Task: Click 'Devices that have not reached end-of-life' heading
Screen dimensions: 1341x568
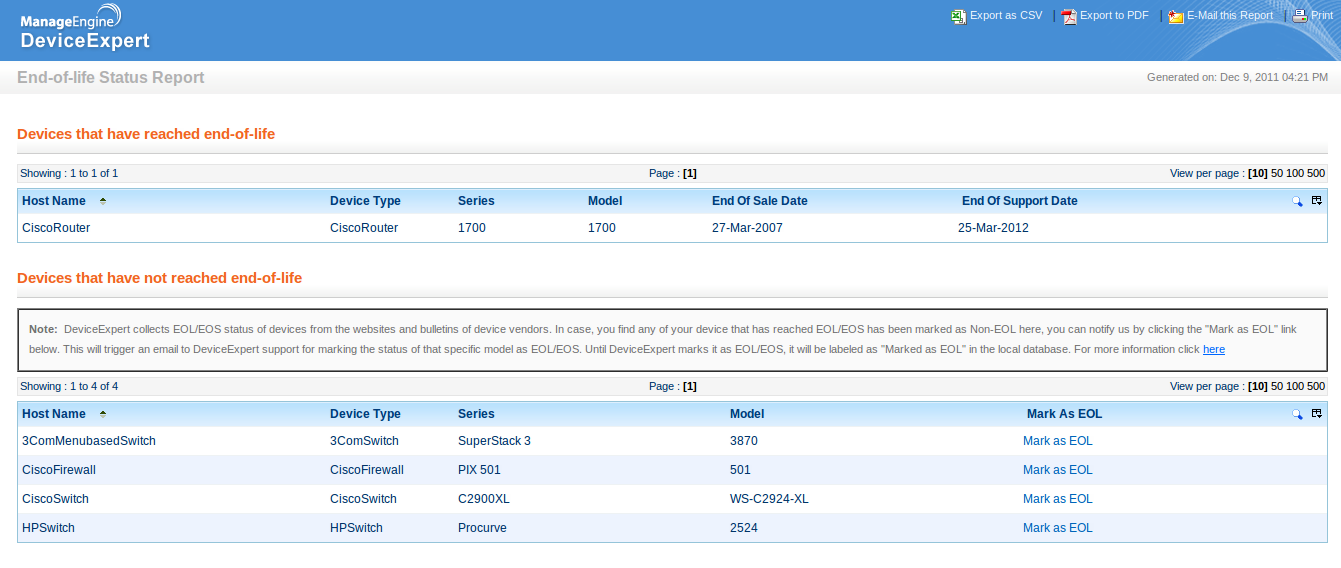Action: click(160, 278)
